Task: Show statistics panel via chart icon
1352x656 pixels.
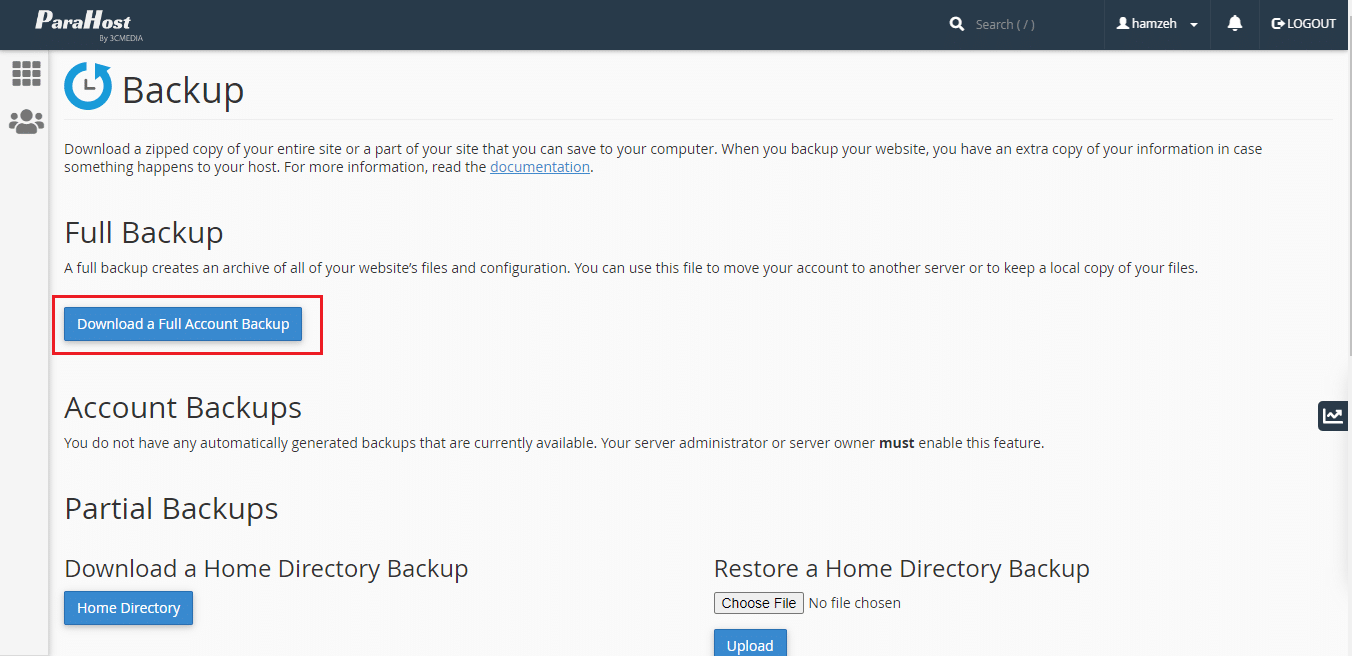Action: [1333, 416]
